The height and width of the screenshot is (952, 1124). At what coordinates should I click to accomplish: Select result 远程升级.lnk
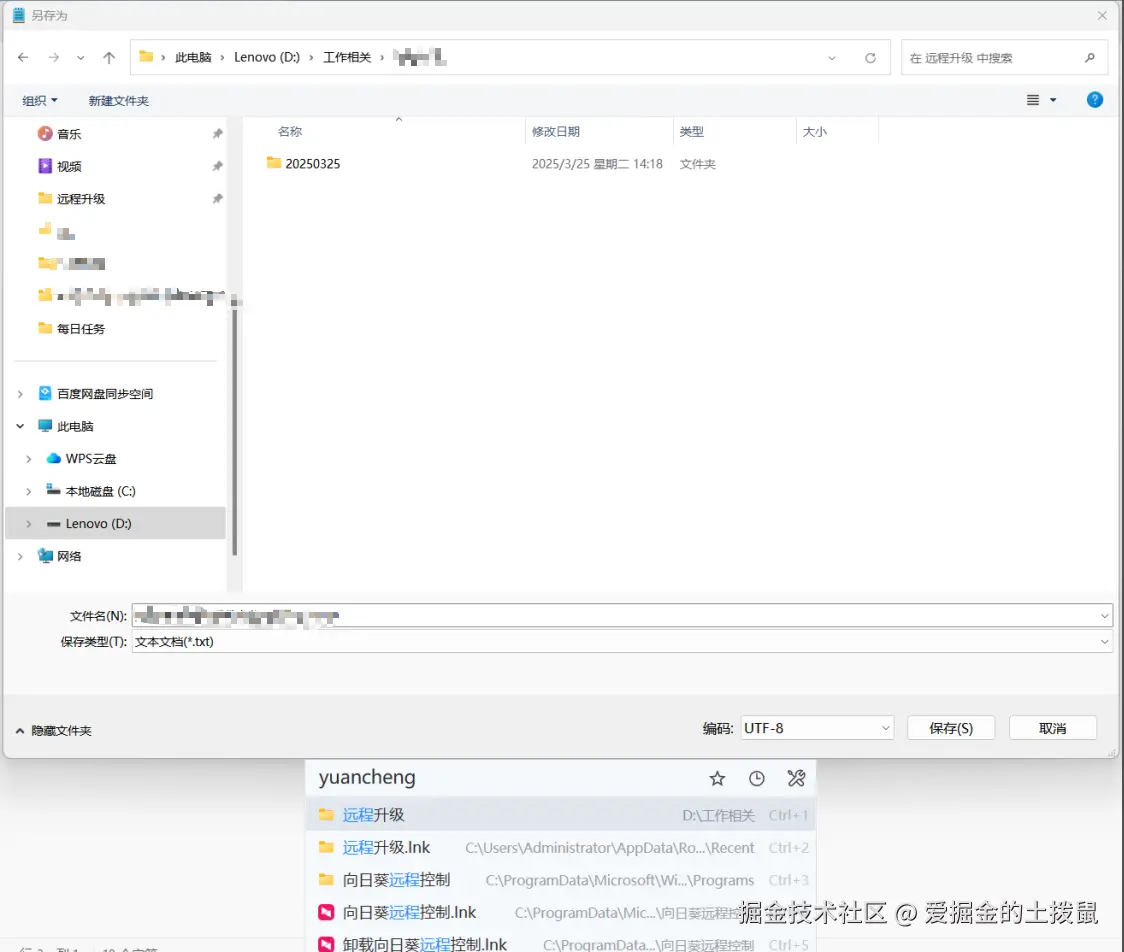[x=561, y=847]
